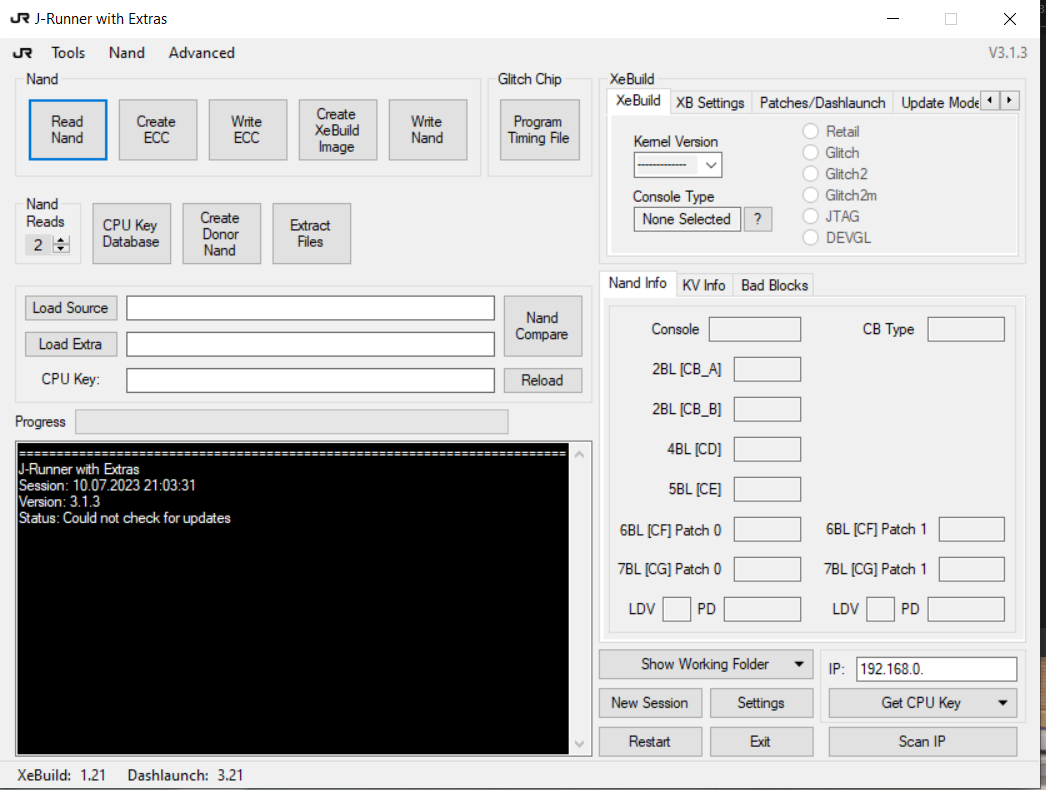Select the XeBuild tab
This screenshot has width=1046, height=790.
click(x=638, y=101)
